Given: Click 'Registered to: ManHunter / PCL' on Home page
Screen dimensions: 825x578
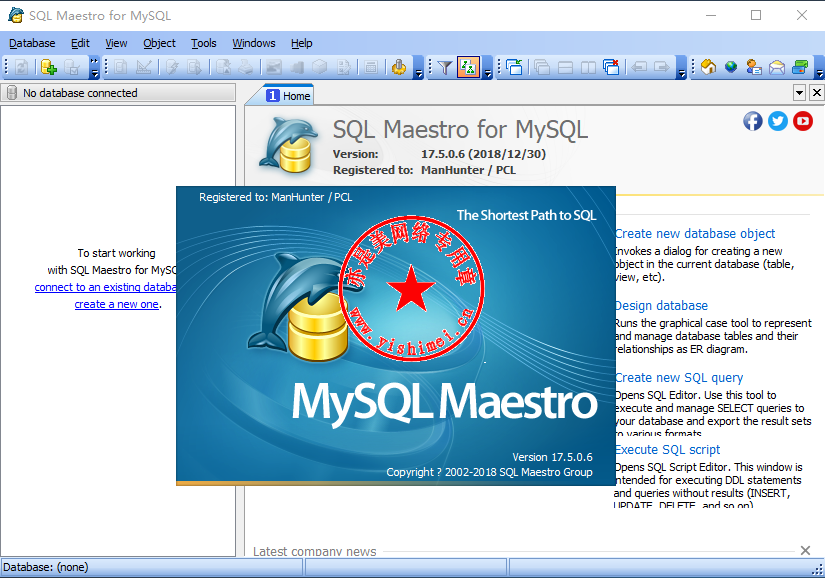Looking at the screenshot, I should pos(425,170).
